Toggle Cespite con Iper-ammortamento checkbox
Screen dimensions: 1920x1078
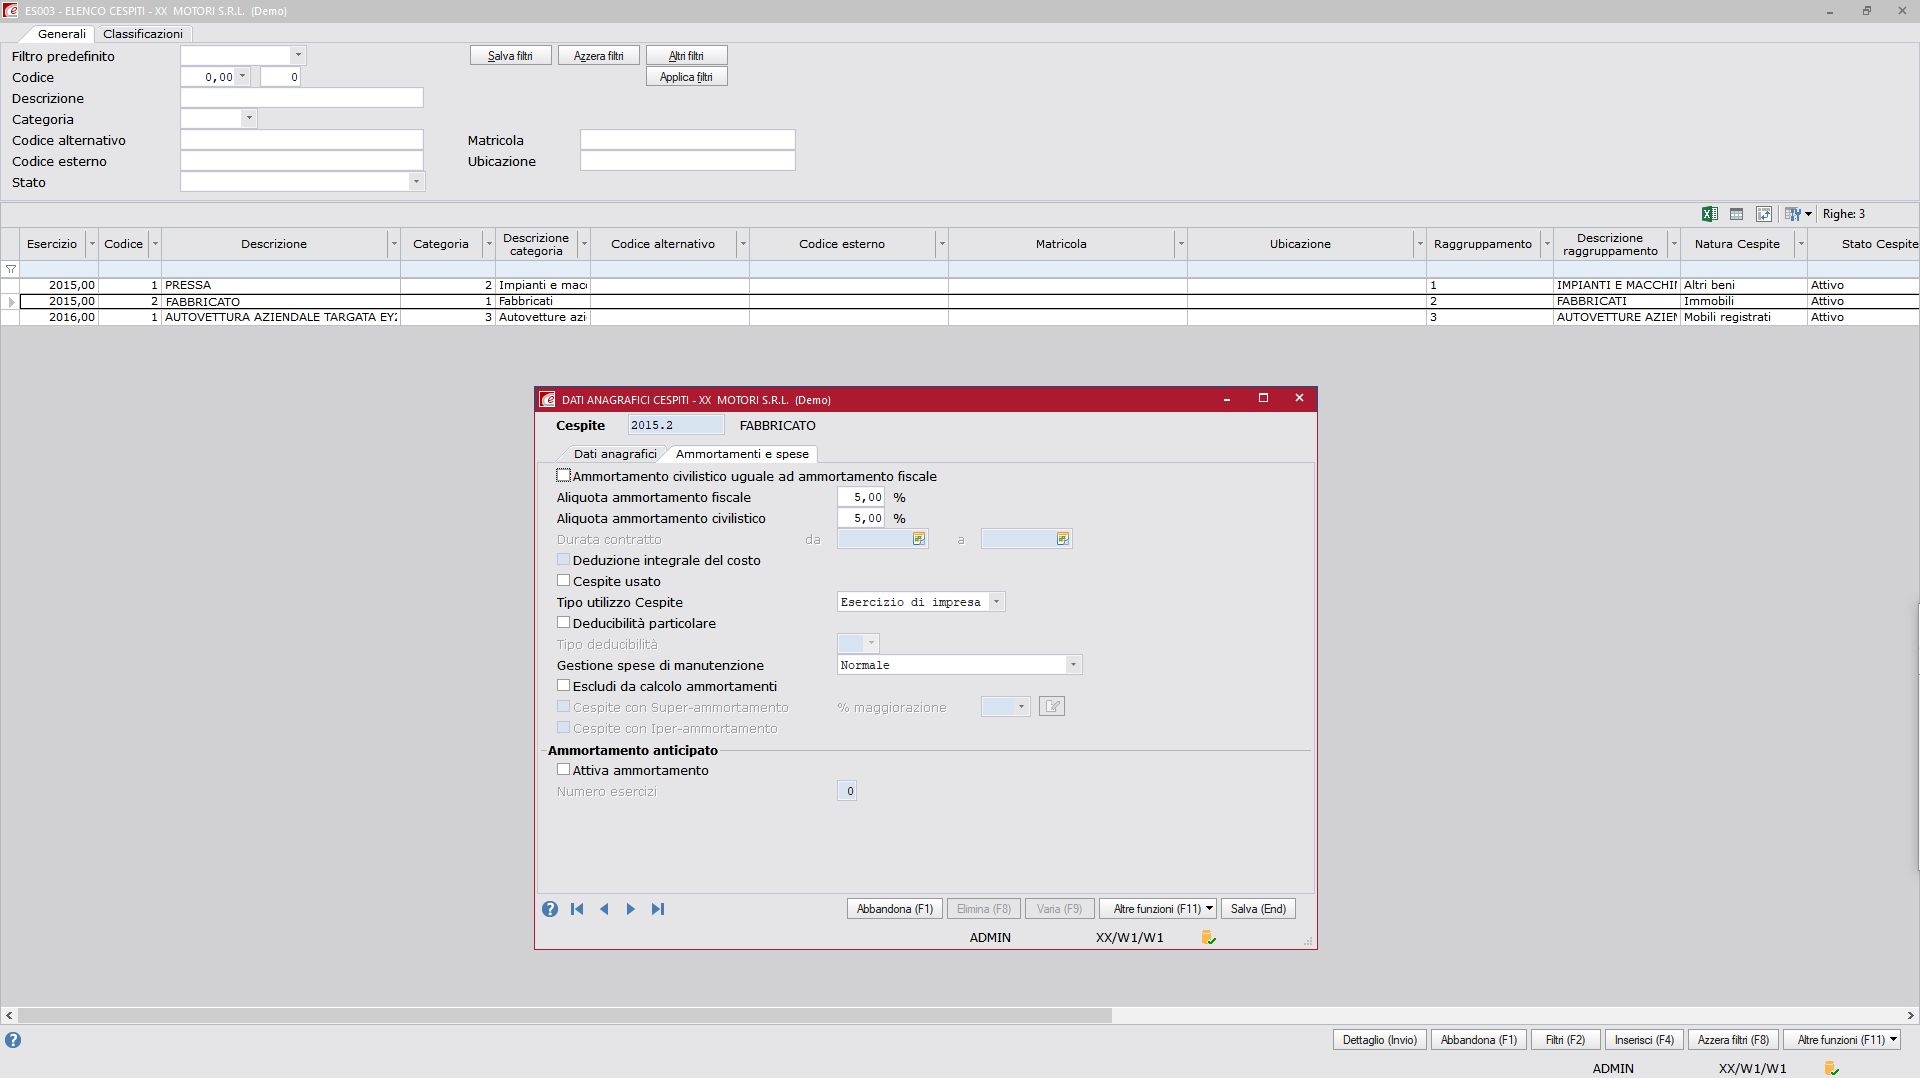(564, 728)
